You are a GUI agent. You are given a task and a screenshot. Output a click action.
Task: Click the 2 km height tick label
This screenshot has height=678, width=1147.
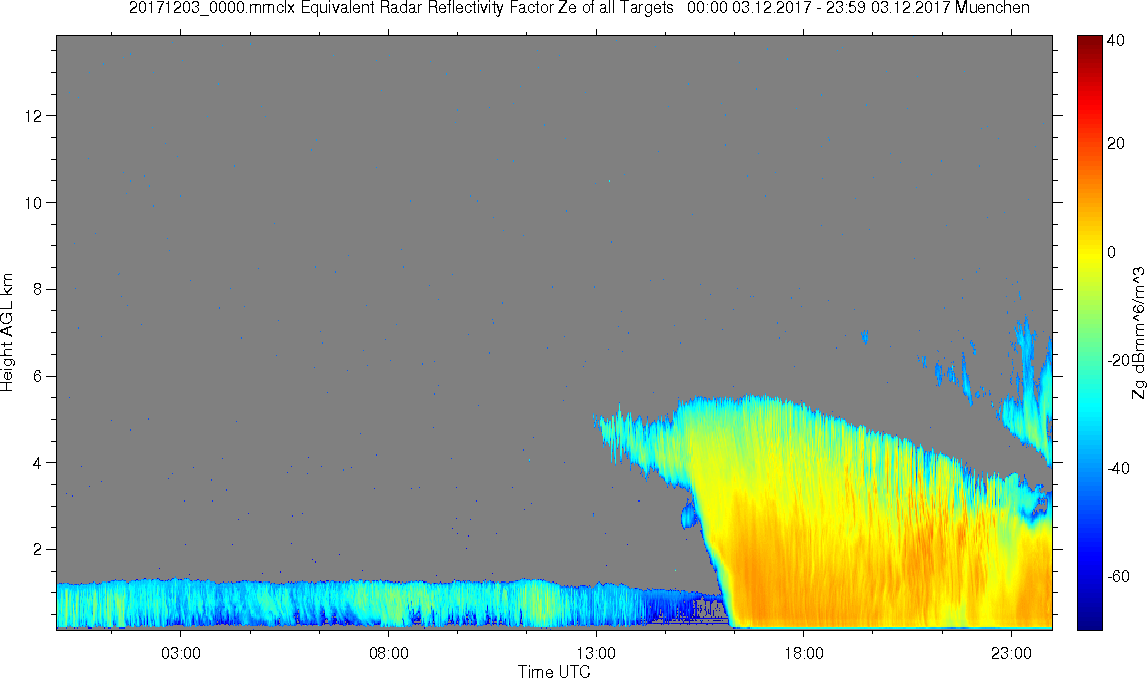coord(37,549)
